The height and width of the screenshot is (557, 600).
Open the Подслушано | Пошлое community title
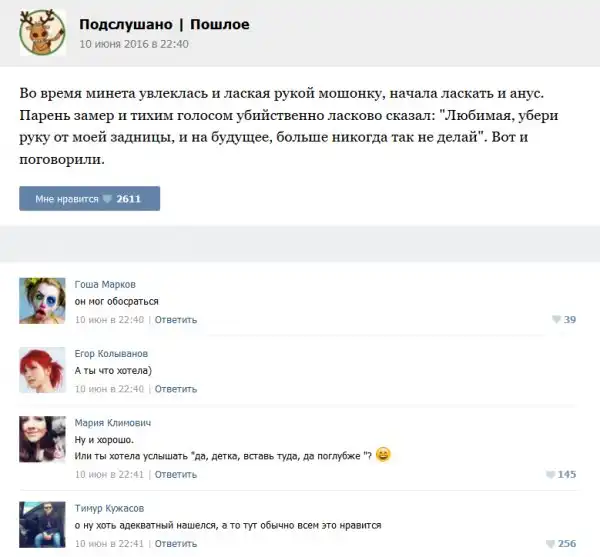(x=164, y=24)
